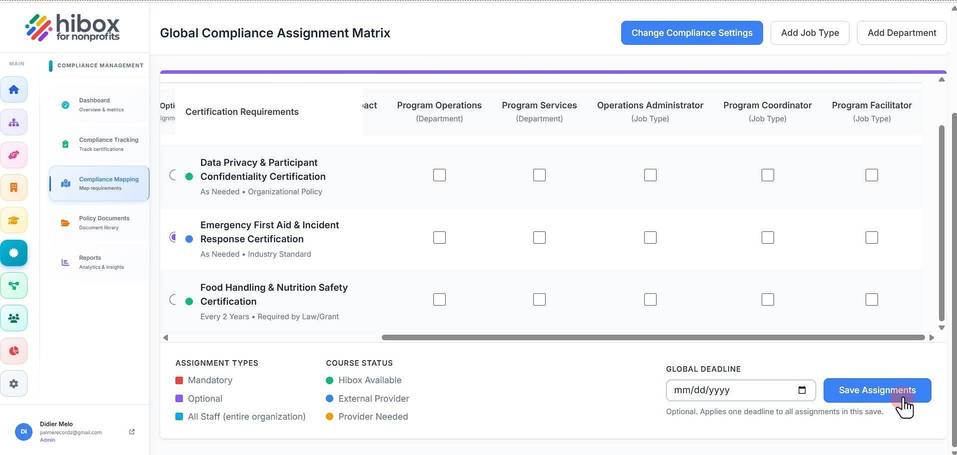The width and height of the screenshot is (957, 455).
Task: Click green status dot for Data Privacy certification
Action: tap(189, 177)
